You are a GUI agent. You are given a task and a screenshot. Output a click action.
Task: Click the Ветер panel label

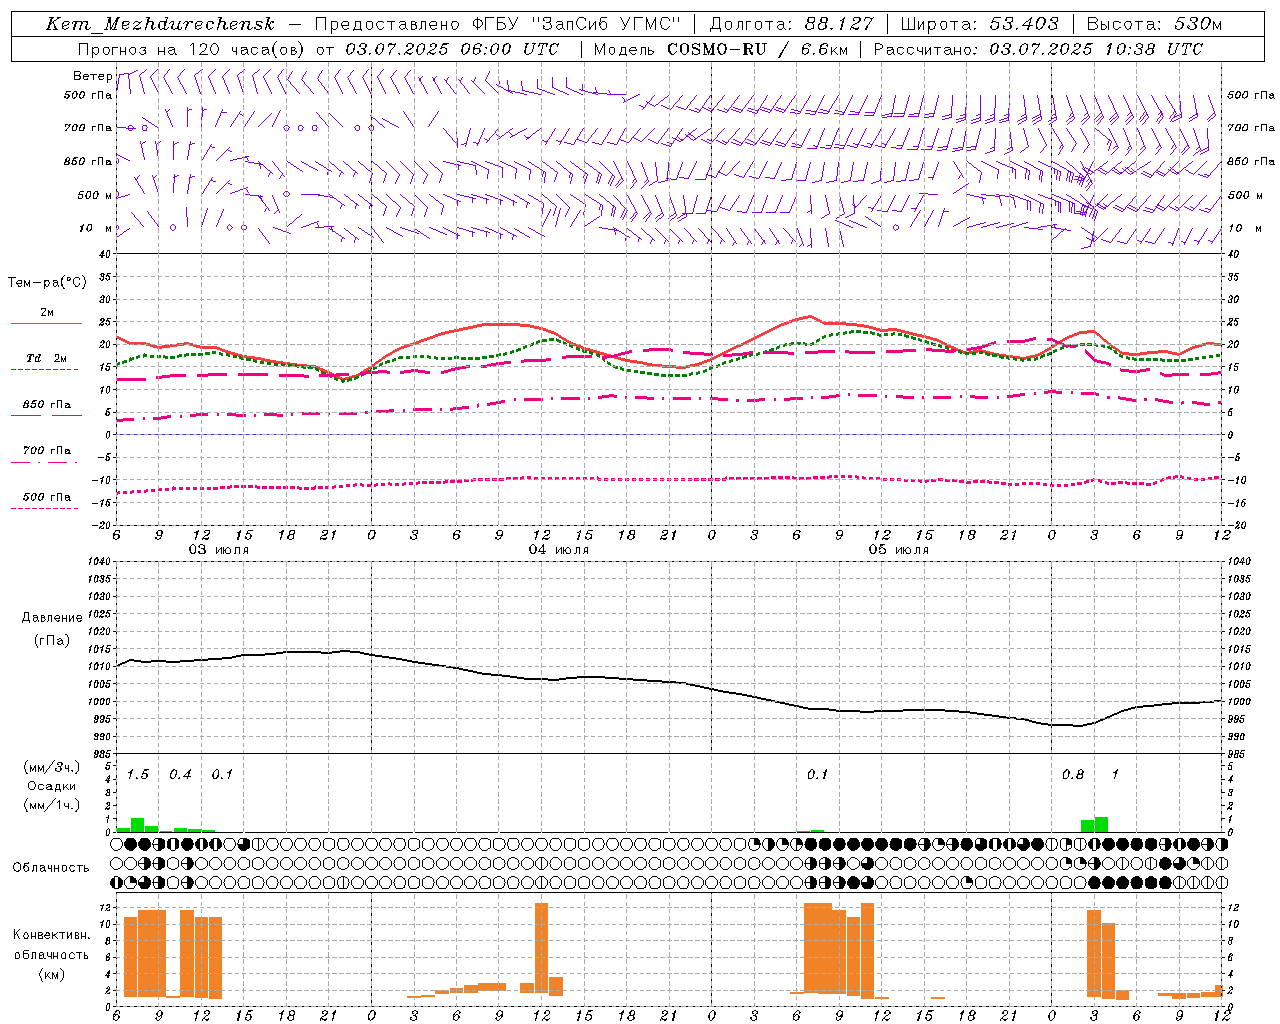[93, 76]
